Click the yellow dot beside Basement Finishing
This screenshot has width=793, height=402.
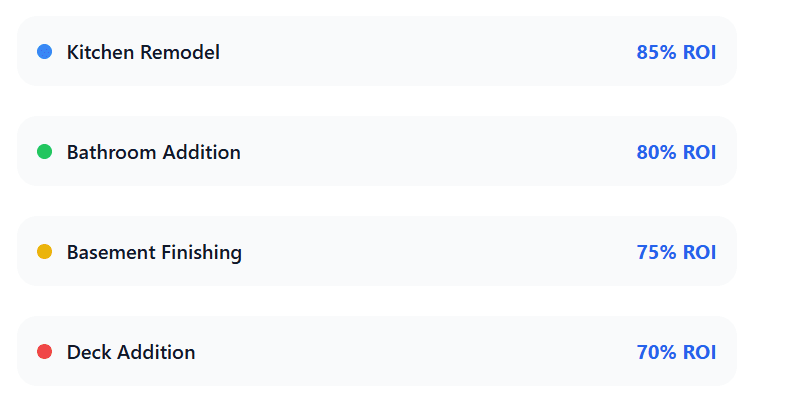click(x=45, y=252)
